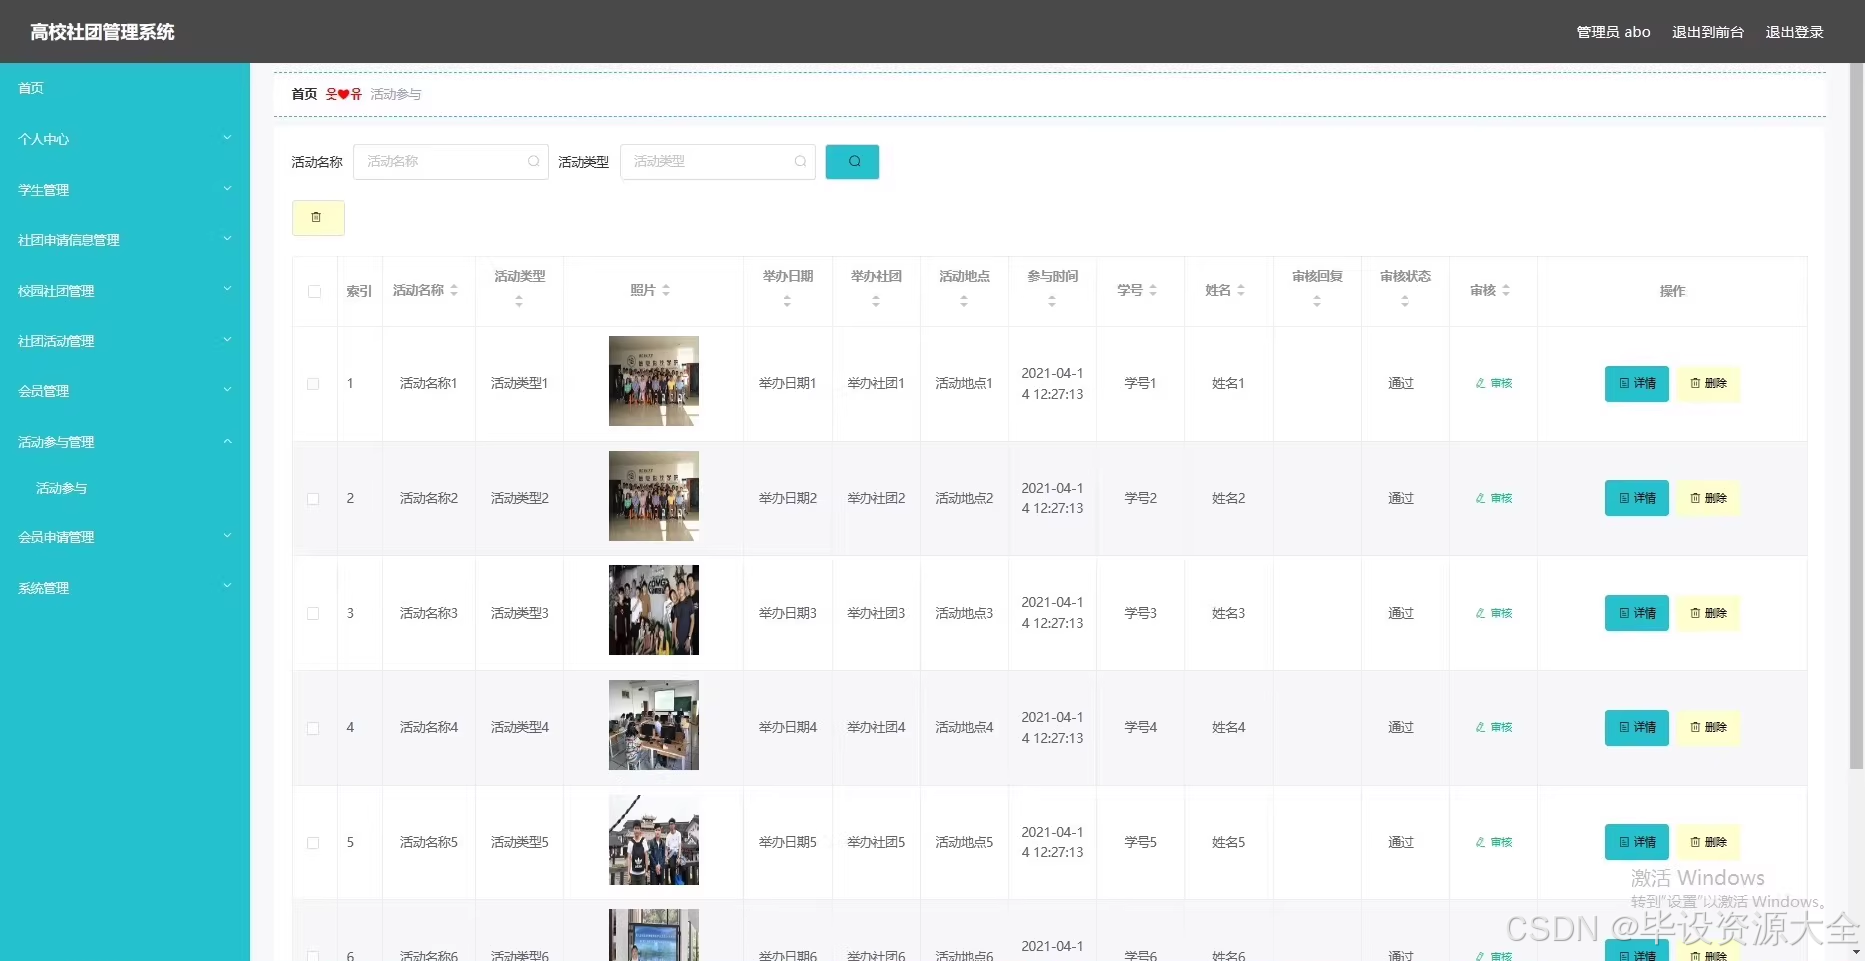Screen dimensions: 1865x961
Task: Sort by 审核状态 column arrows
Action: (x=1405, y=301)
